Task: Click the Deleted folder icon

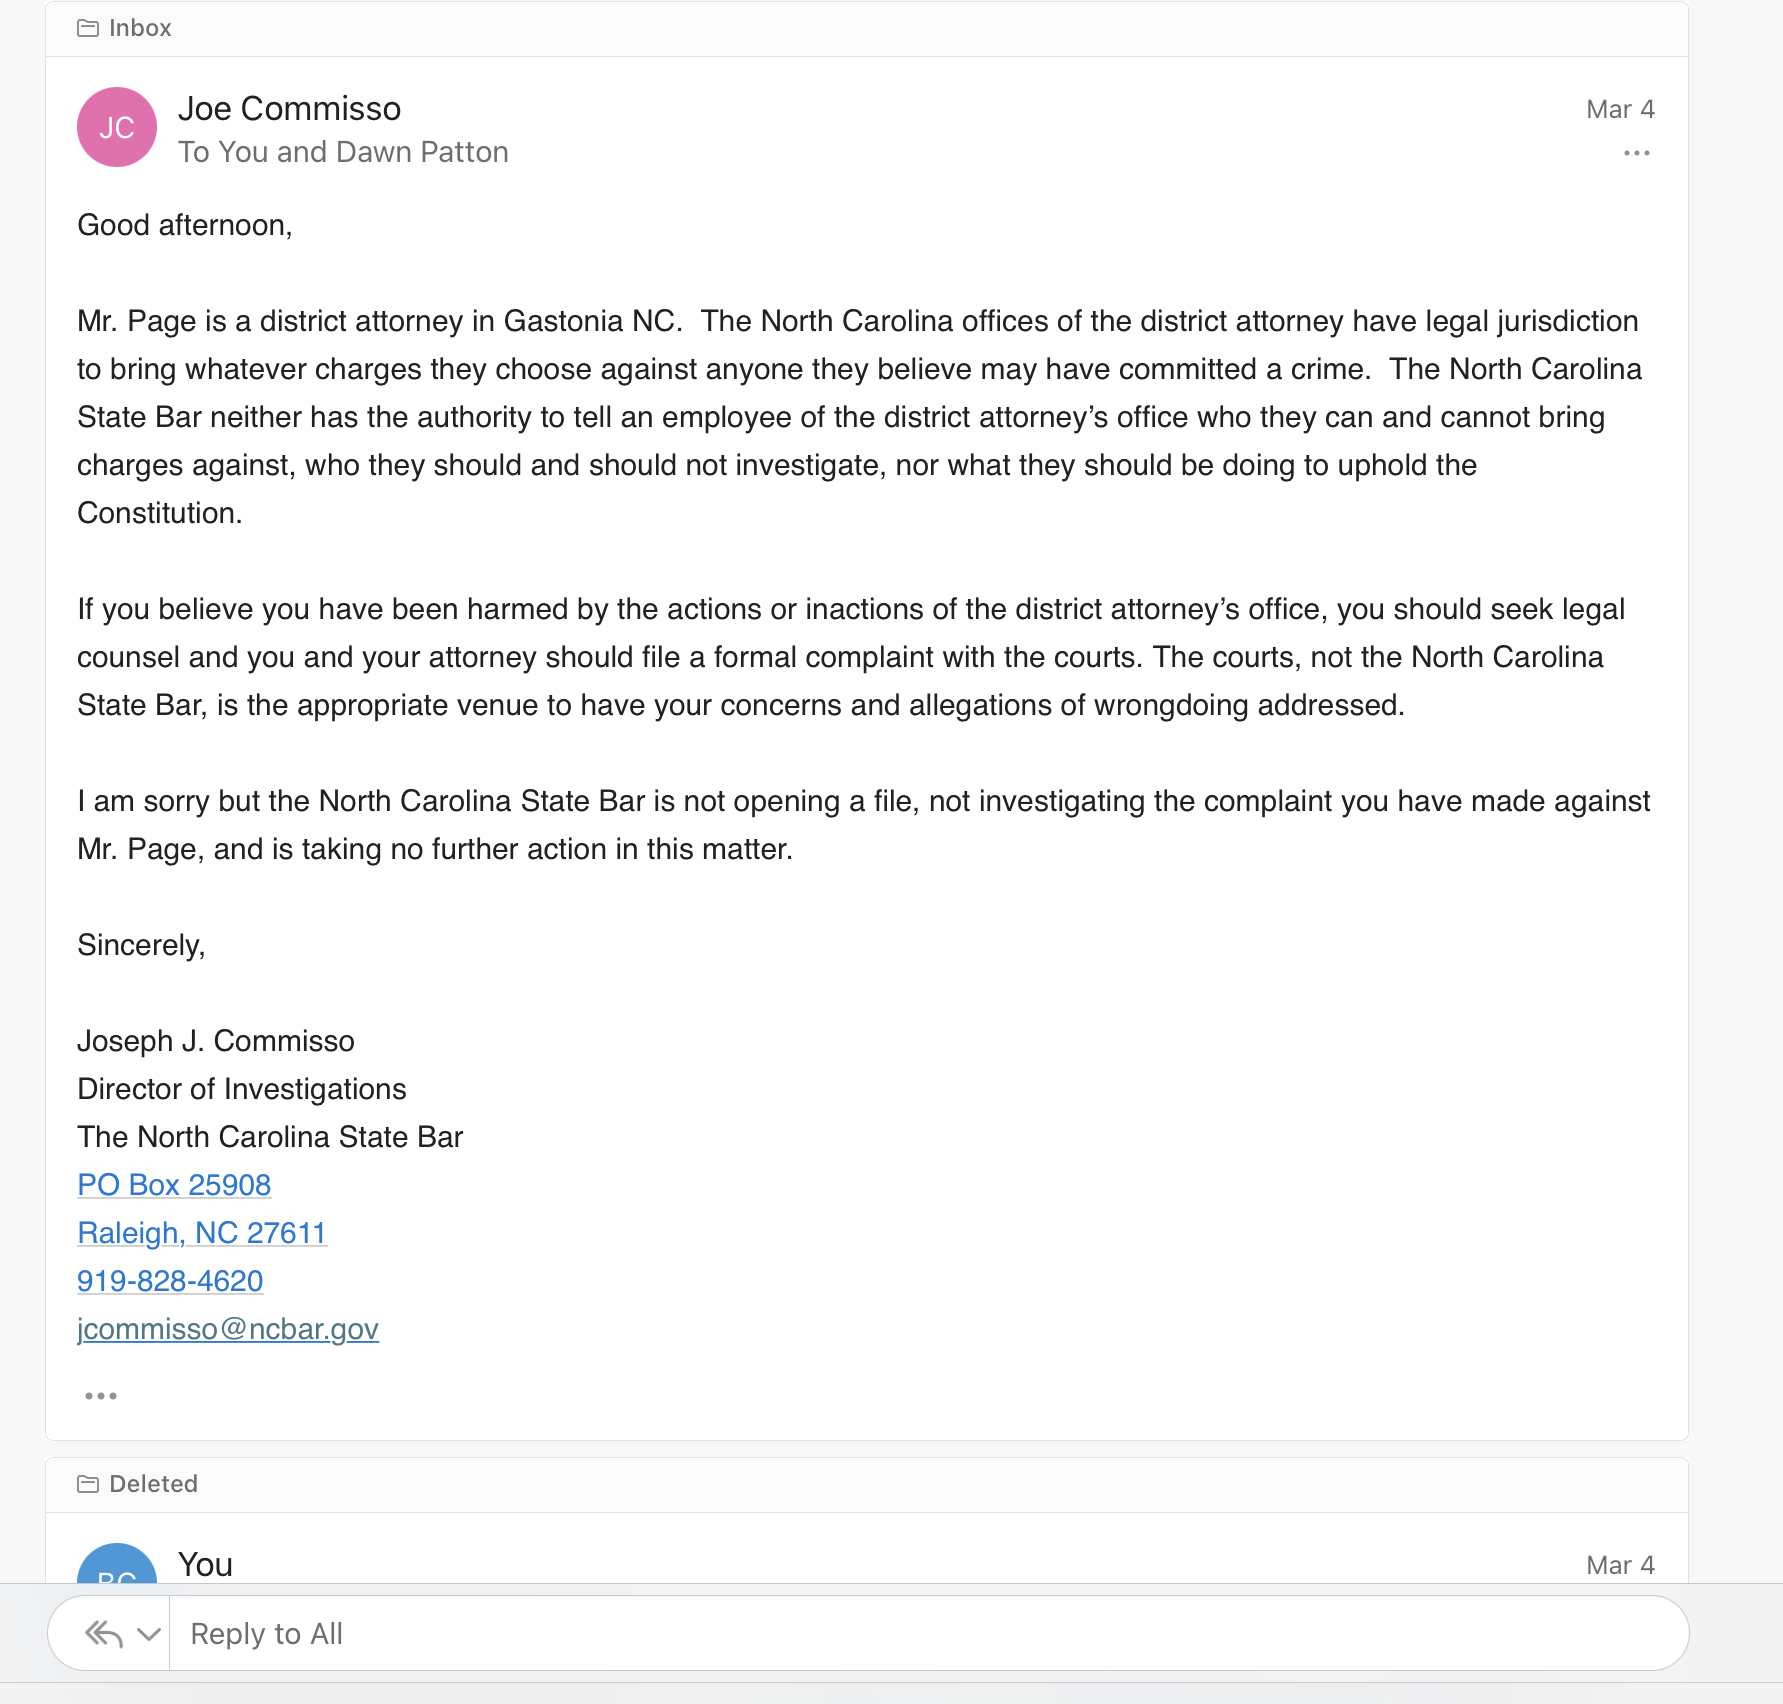Action: (88, 1484)
